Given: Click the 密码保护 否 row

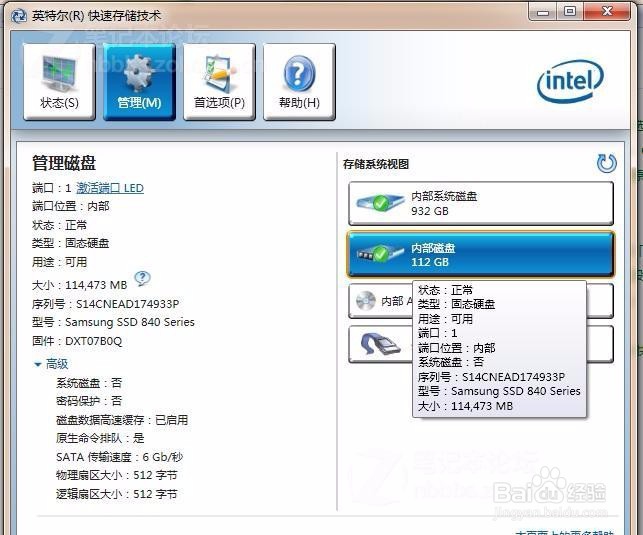Looking at the screenshot, I should (x=89, y=401).
